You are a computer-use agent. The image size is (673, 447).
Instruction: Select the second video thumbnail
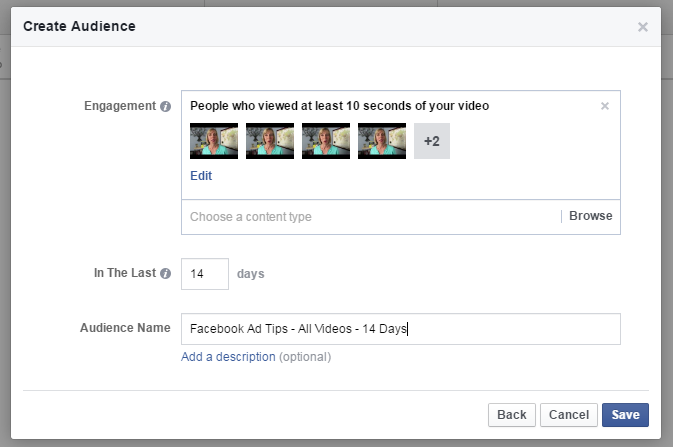[x=270, y=141]
